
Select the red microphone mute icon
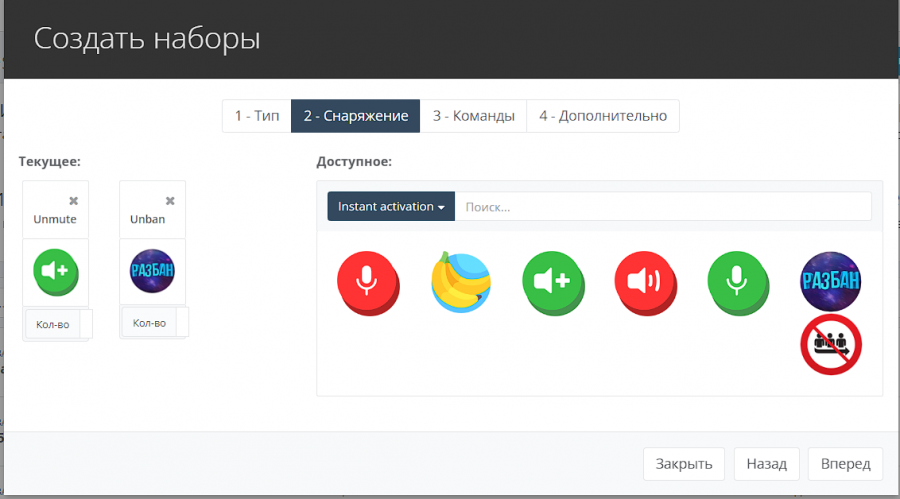(367, 281)
